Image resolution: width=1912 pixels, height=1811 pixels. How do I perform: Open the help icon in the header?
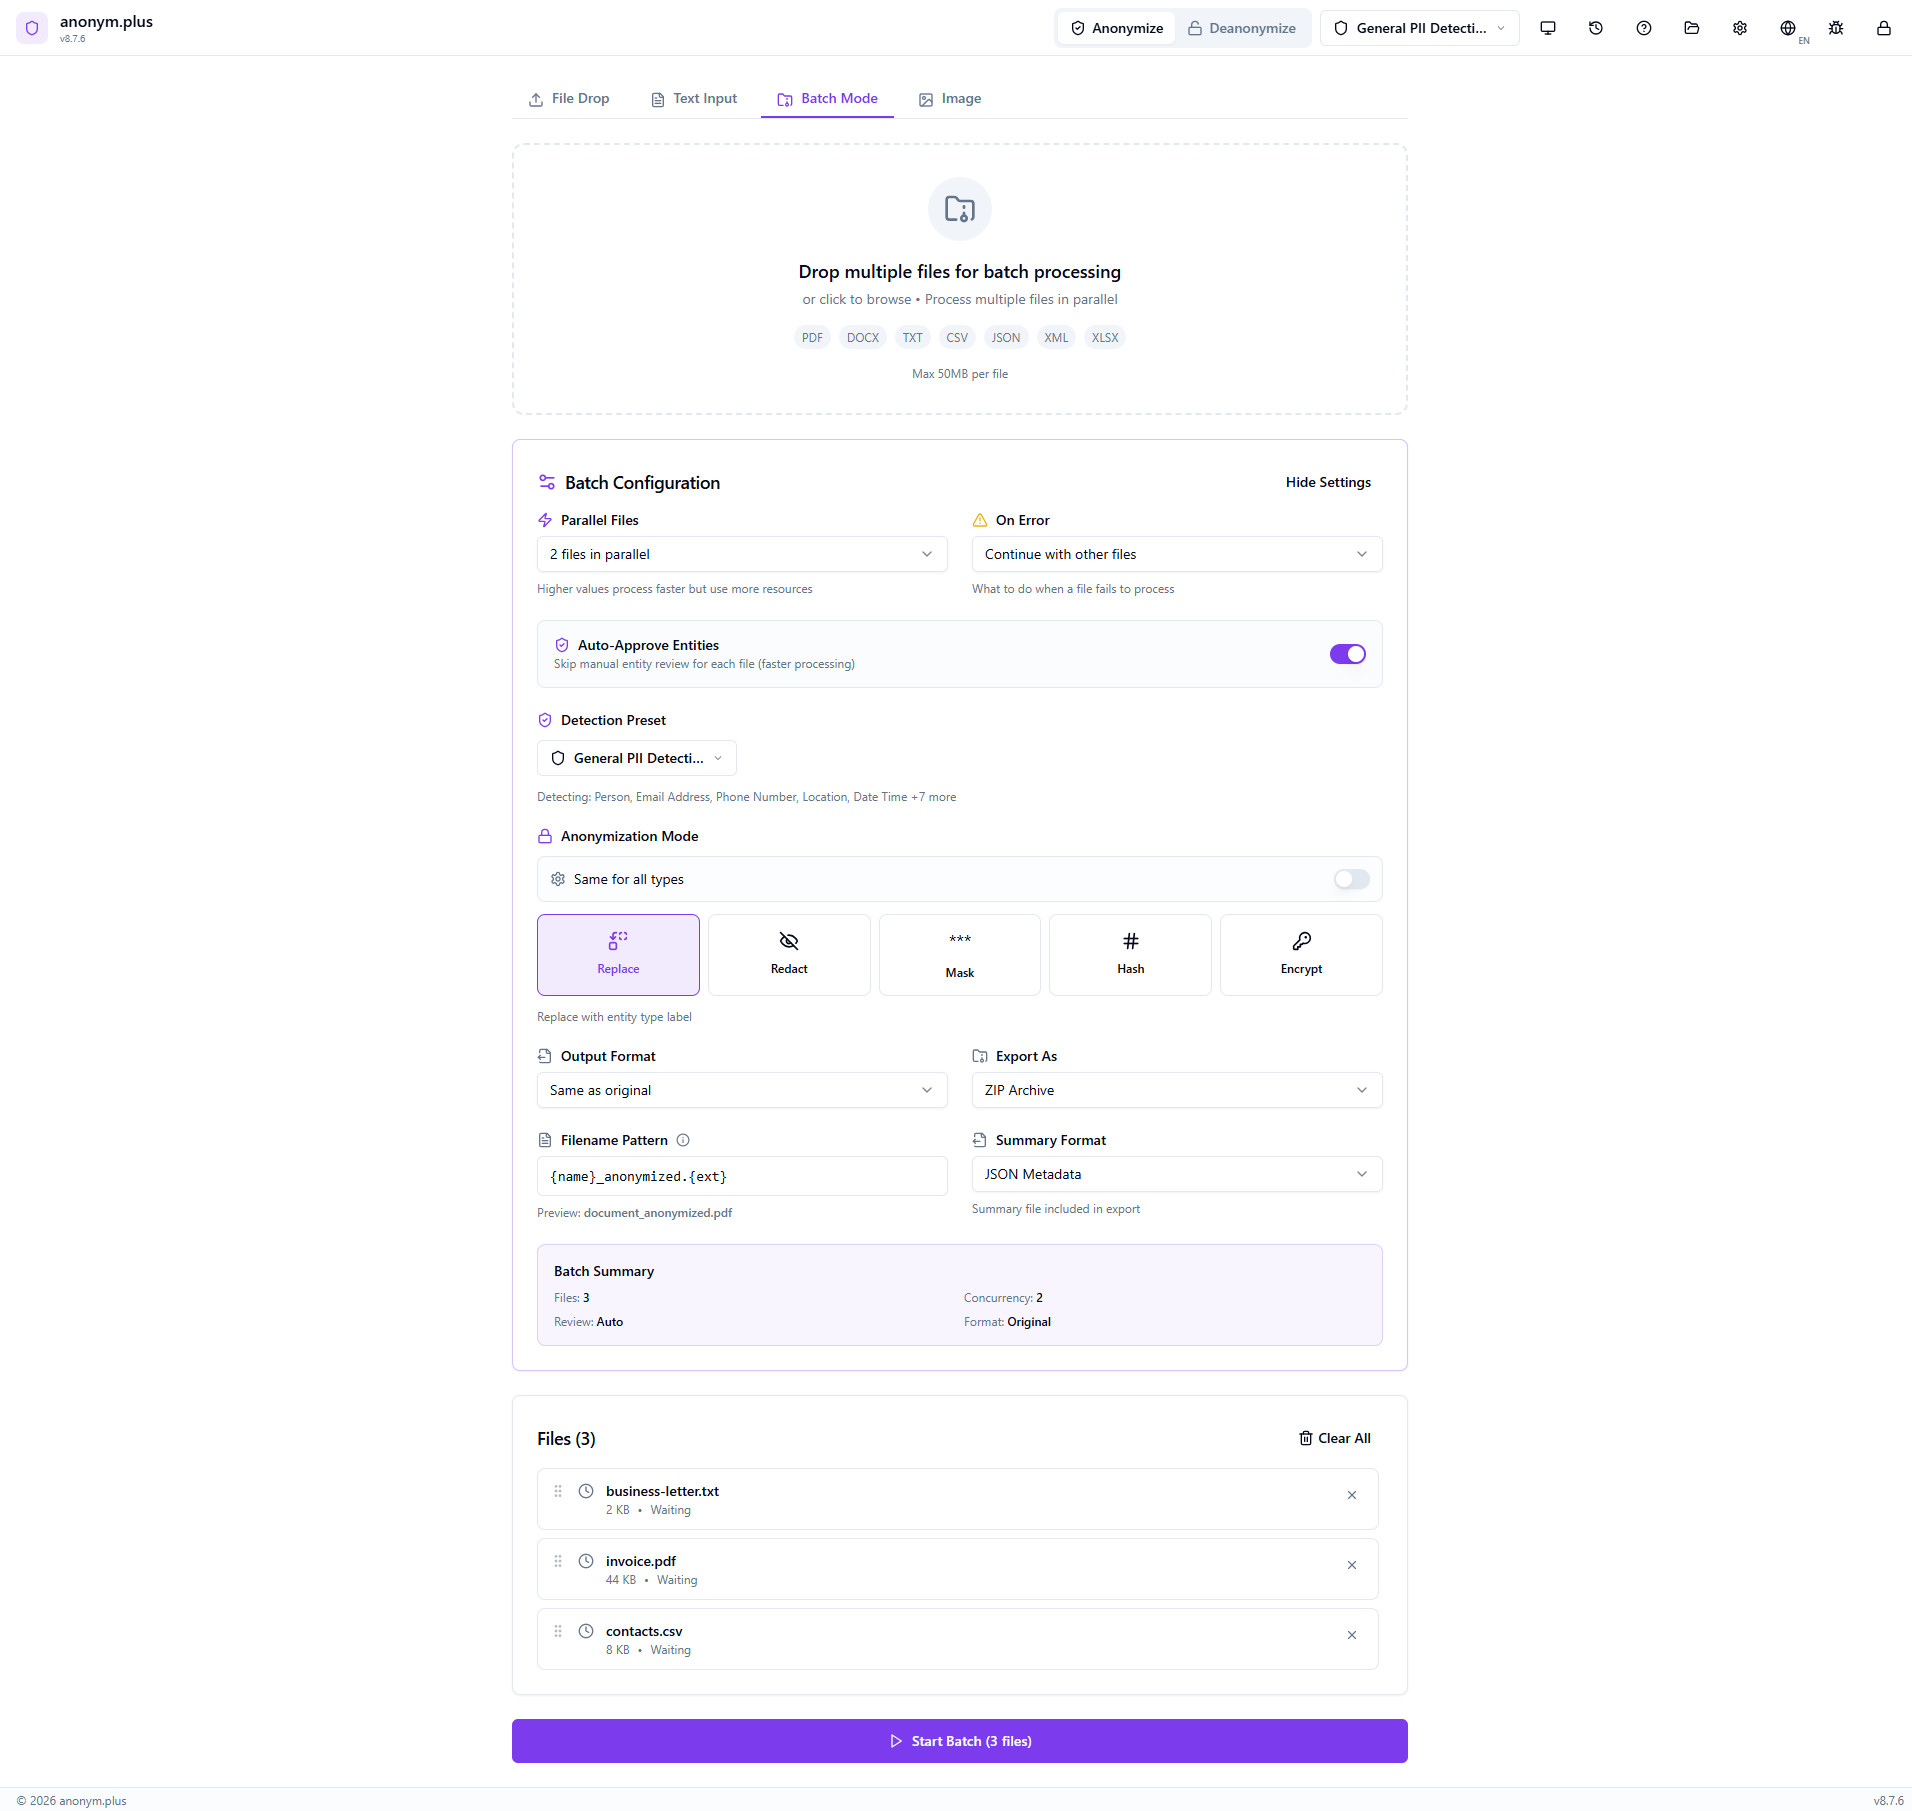(1643, 28)
